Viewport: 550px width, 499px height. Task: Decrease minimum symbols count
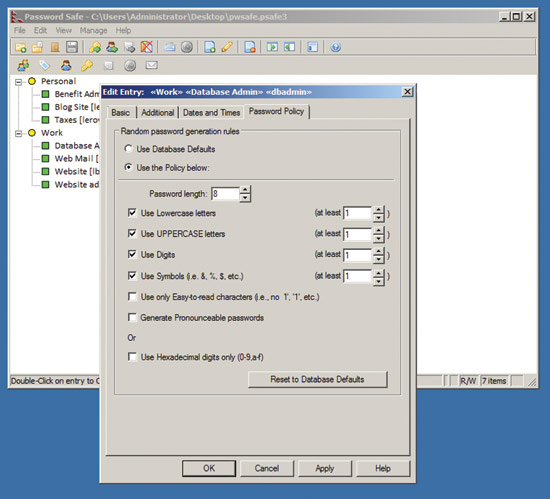[378, 281]
